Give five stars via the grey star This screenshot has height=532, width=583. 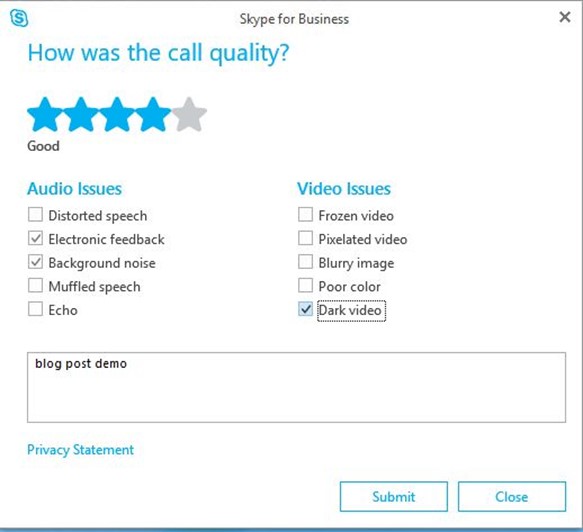pos(189,115)
